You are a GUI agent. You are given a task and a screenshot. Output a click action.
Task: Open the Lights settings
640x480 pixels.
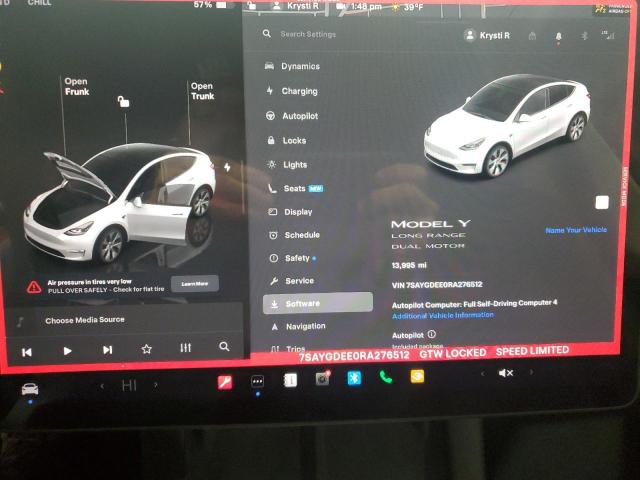point(287,164)
